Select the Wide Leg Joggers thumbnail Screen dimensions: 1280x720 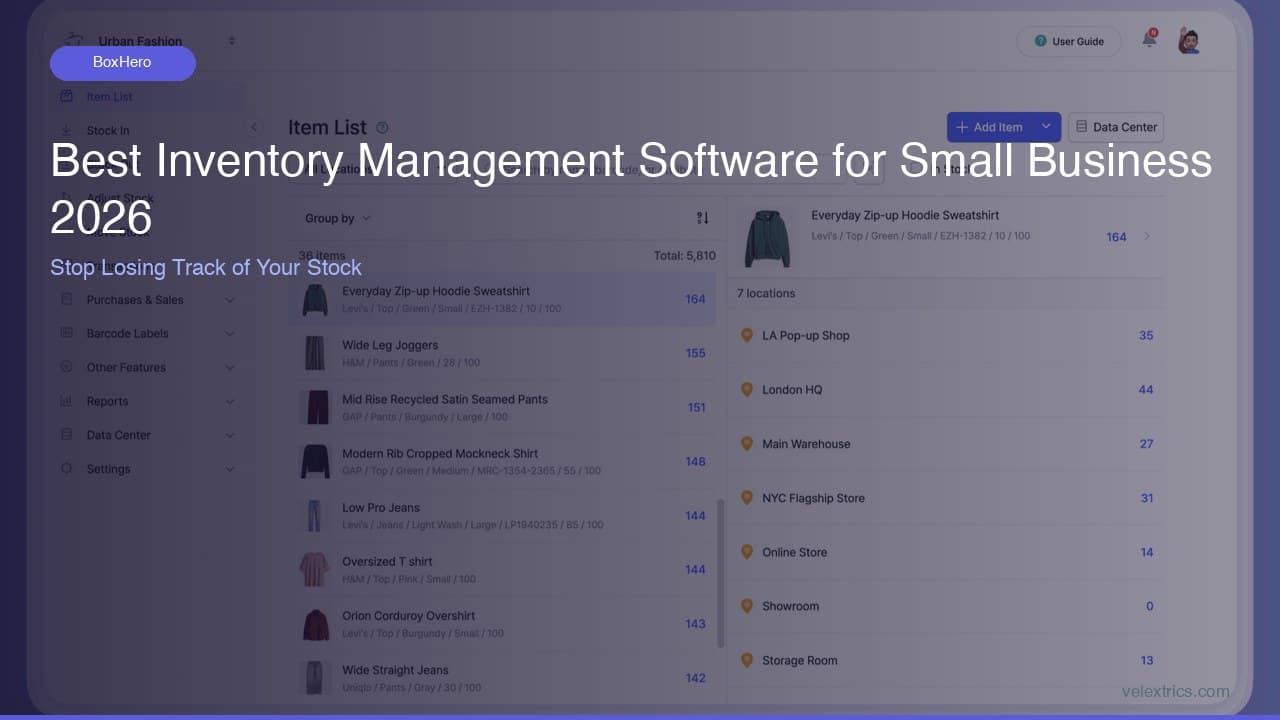click(x=315, y=353)
